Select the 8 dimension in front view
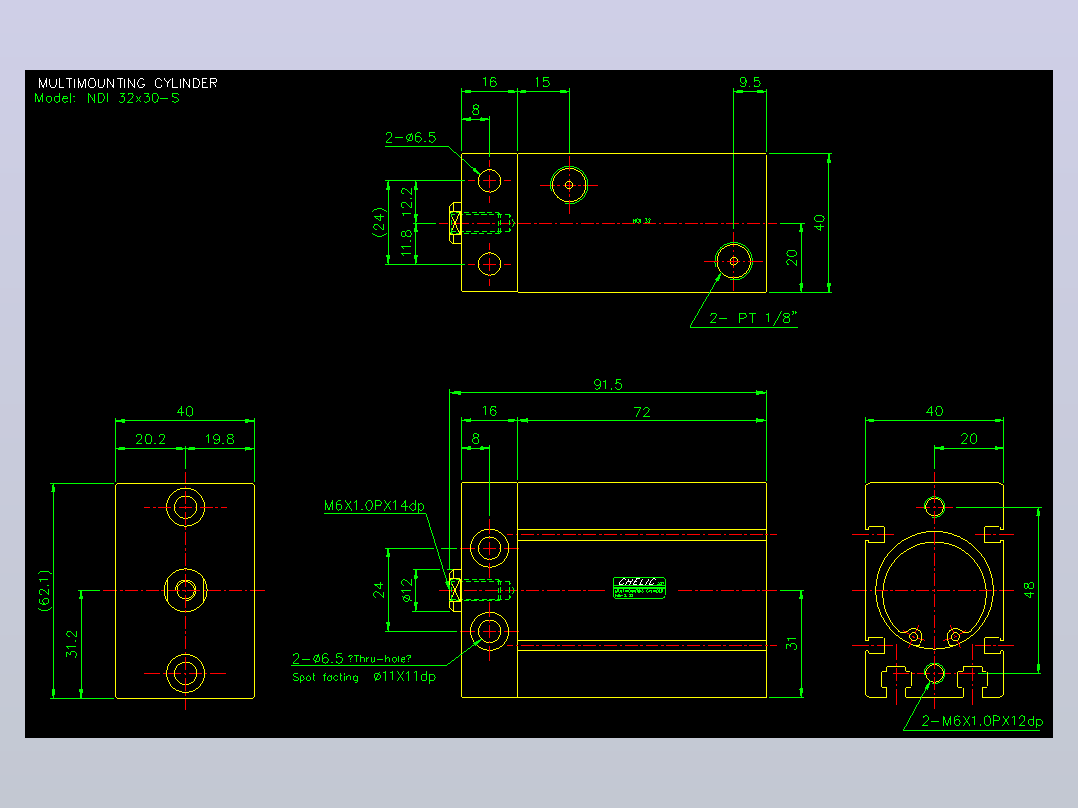The width and height of the screenshot is (1078, 808). 476,439
